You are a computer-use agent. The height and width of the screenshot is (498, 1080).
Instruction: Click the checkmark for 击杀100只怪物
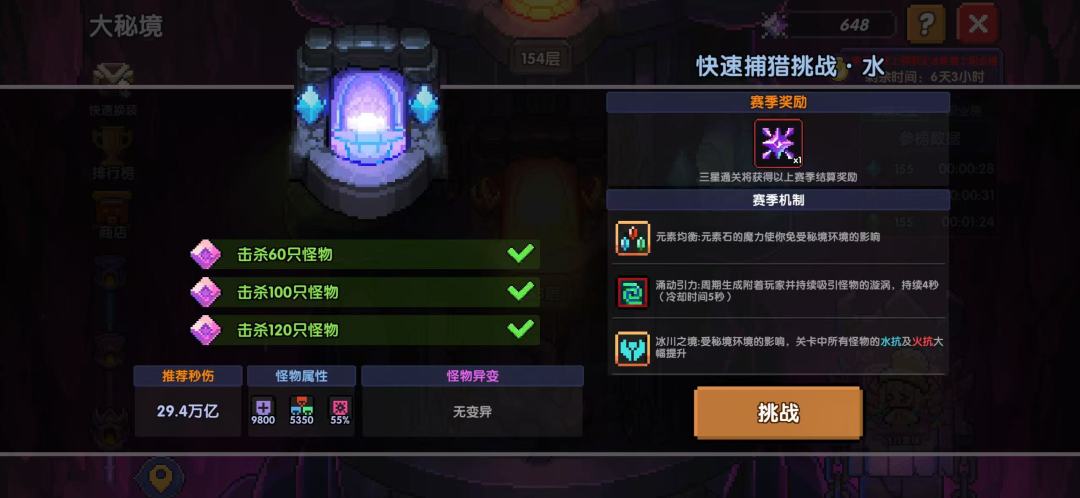pyautogui.click(x=521, y=291)
